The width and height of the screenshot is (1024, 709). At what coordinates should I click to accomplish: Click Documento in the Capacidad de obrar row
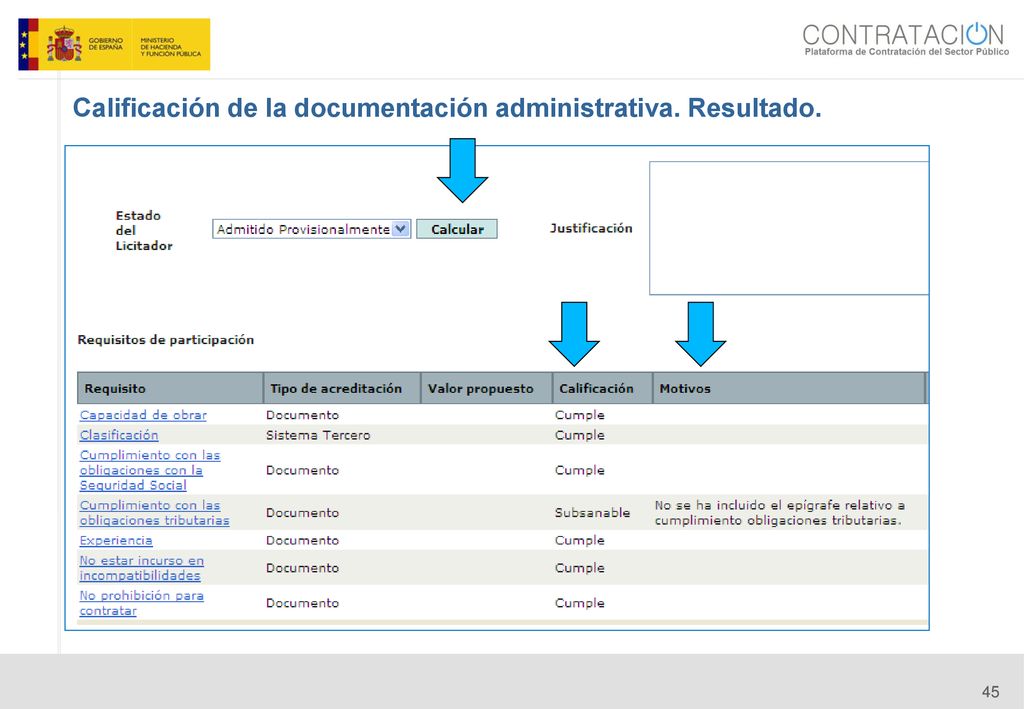click(x=302, y=415)
